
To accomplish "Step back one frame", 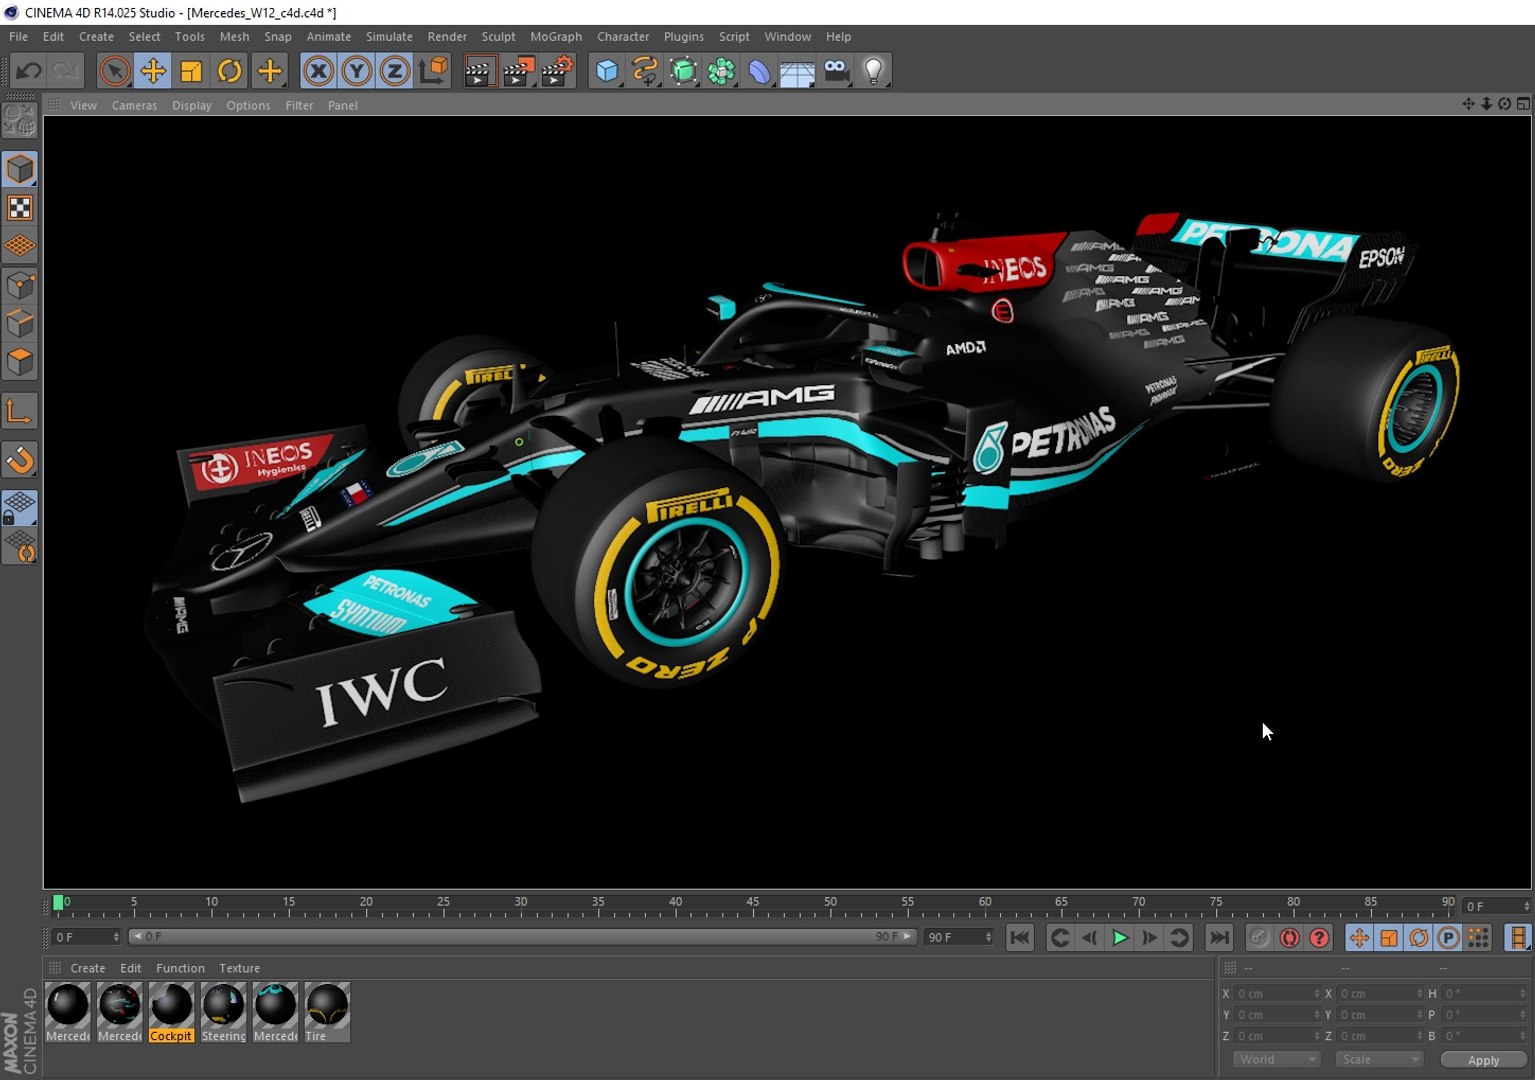I will point(1090,937).
